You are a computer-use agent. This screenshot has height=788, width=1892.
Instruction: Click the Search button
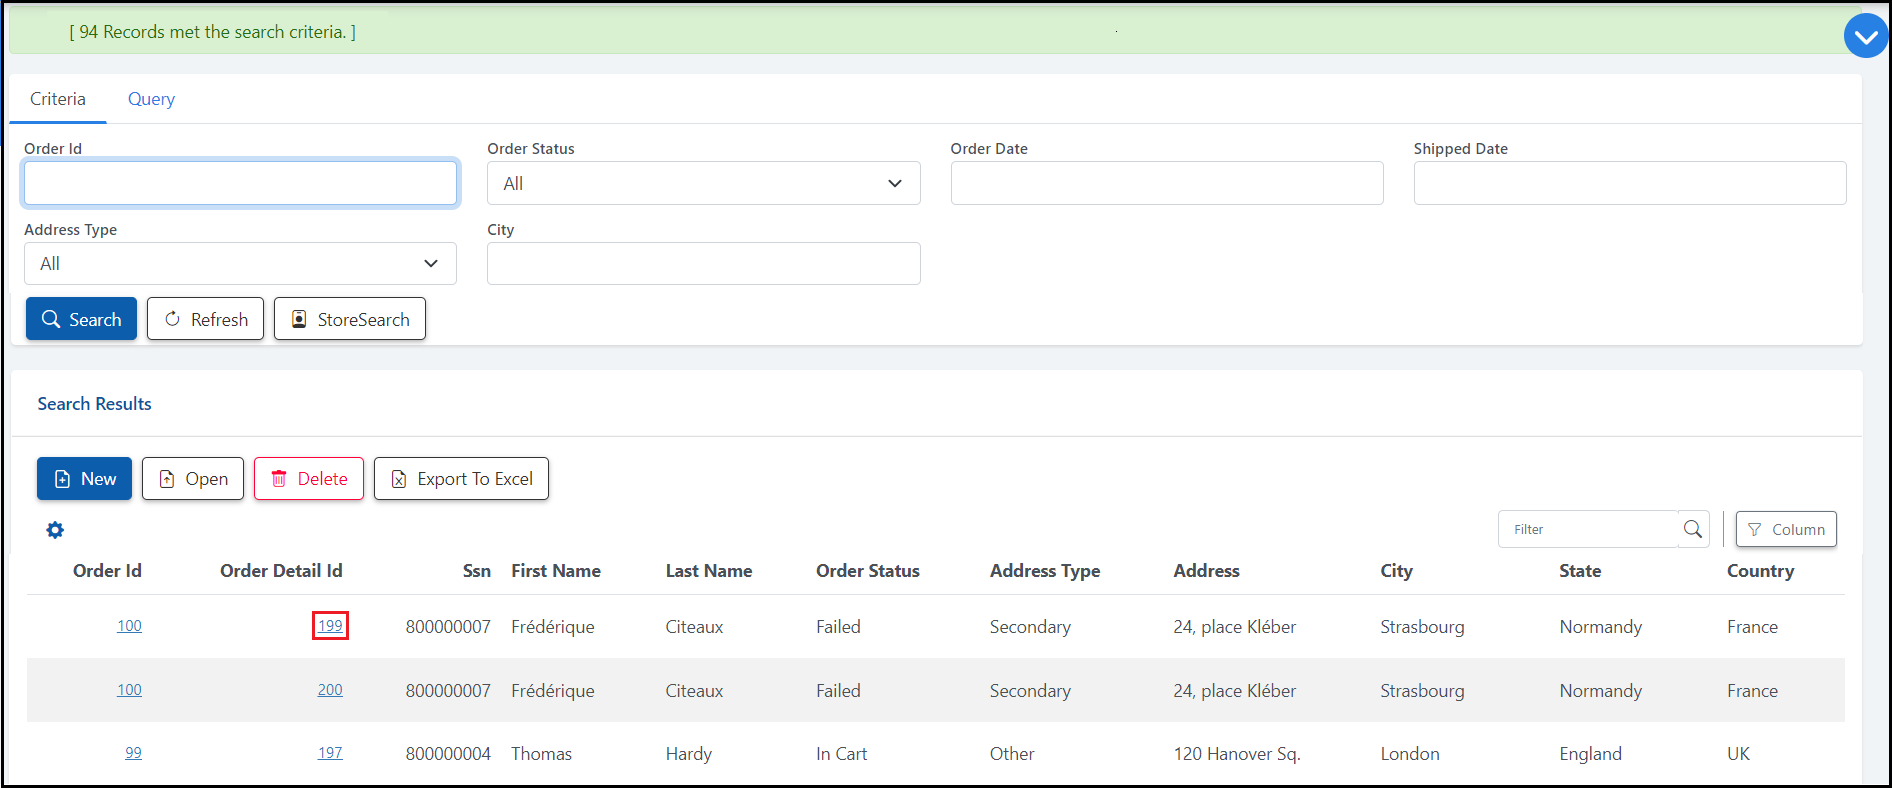point(81,319)
